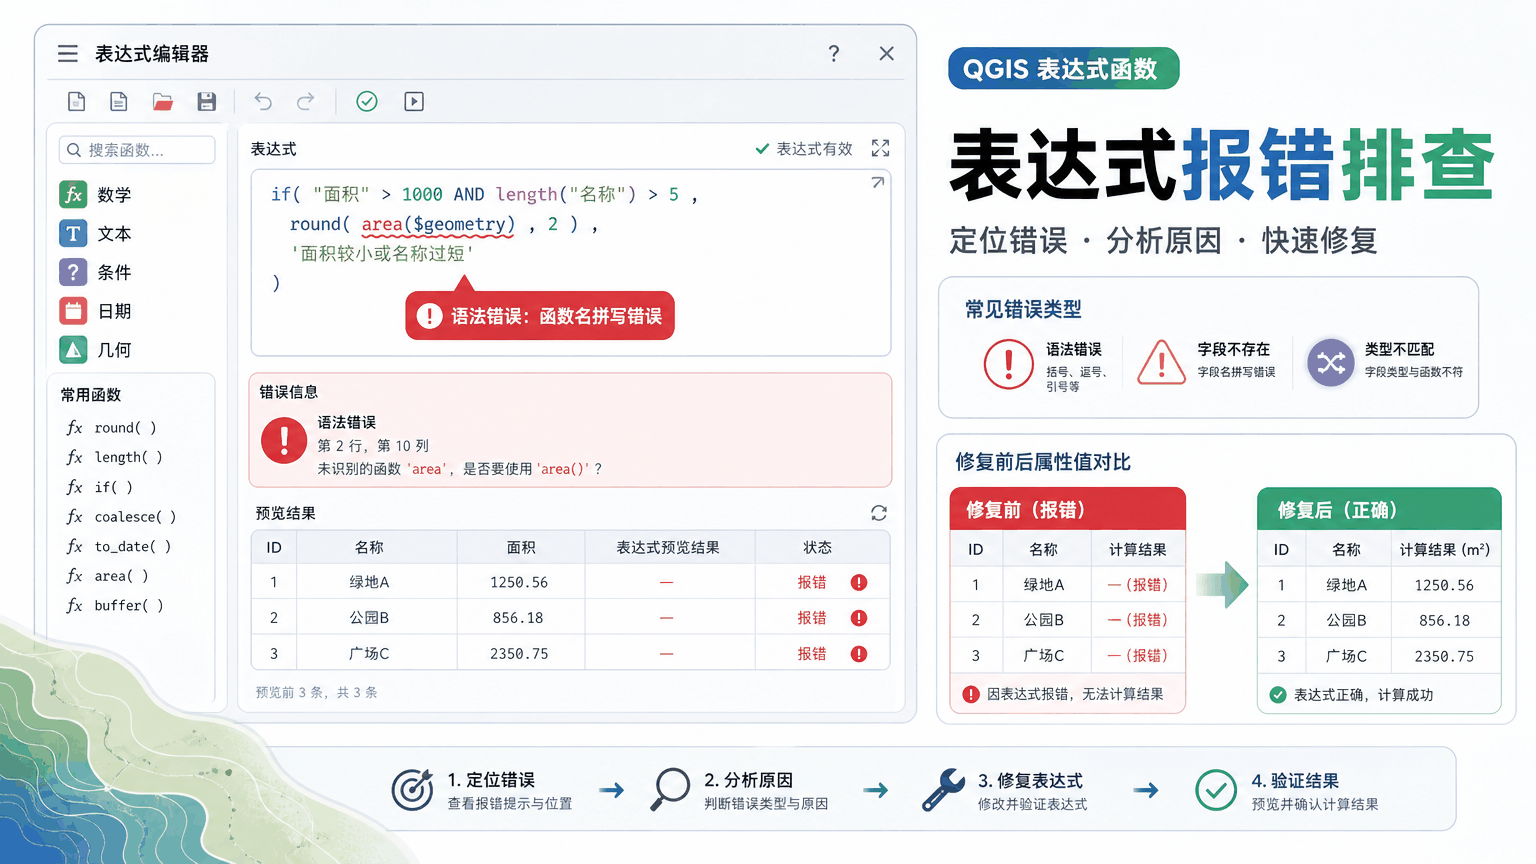The image size is (1536, 864).
Task: Click the 字段不存在 warning triangle icon
Action: (1161, 362)
